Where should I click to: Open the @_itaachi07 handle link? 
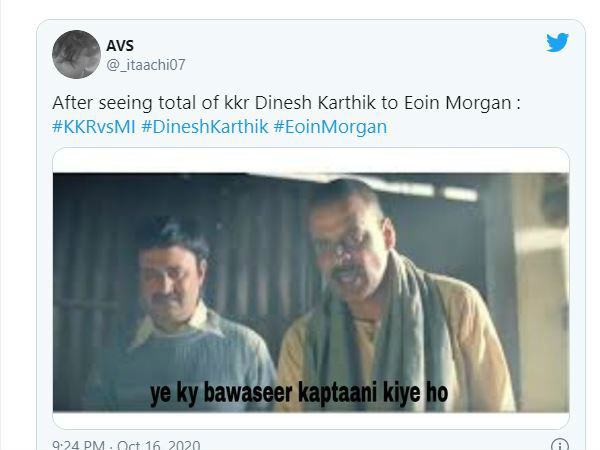(146, 65)
